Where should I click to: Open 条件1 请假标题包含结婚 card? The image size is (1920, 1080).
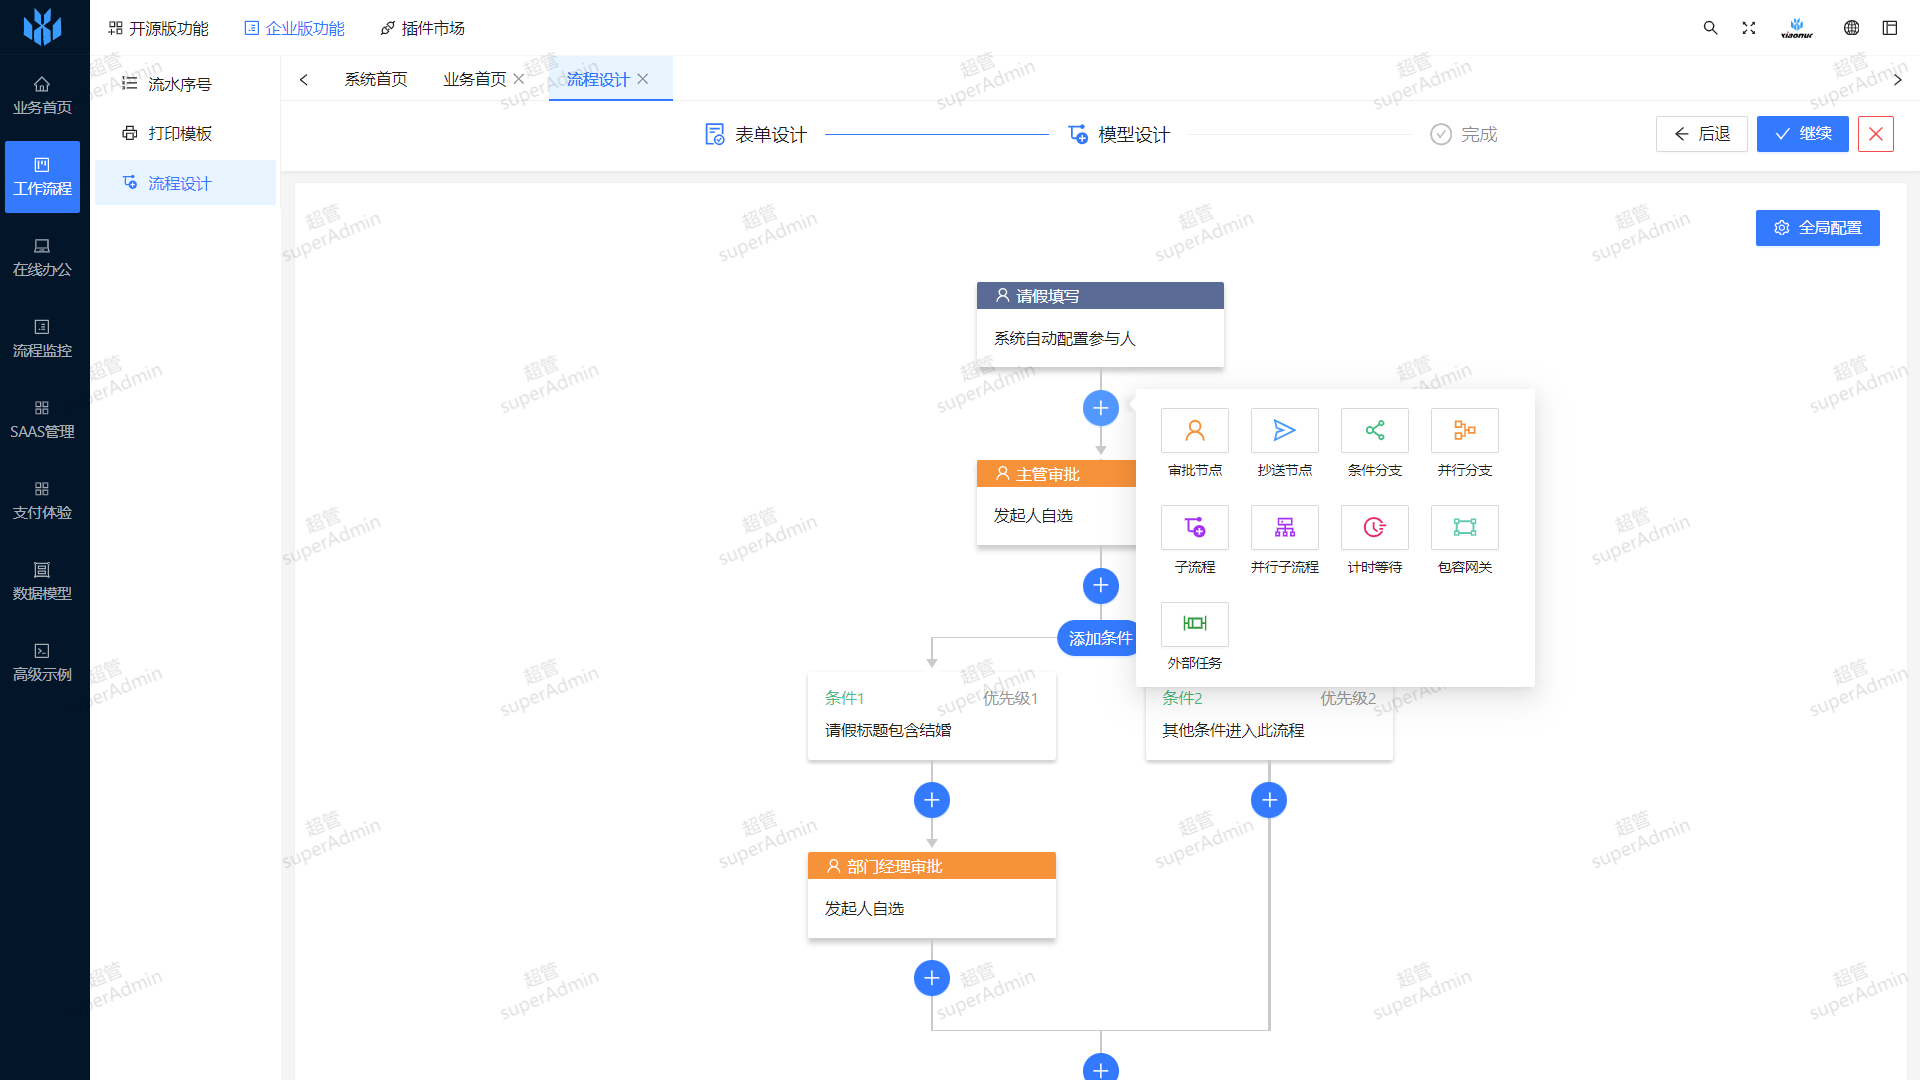[932, 716]
